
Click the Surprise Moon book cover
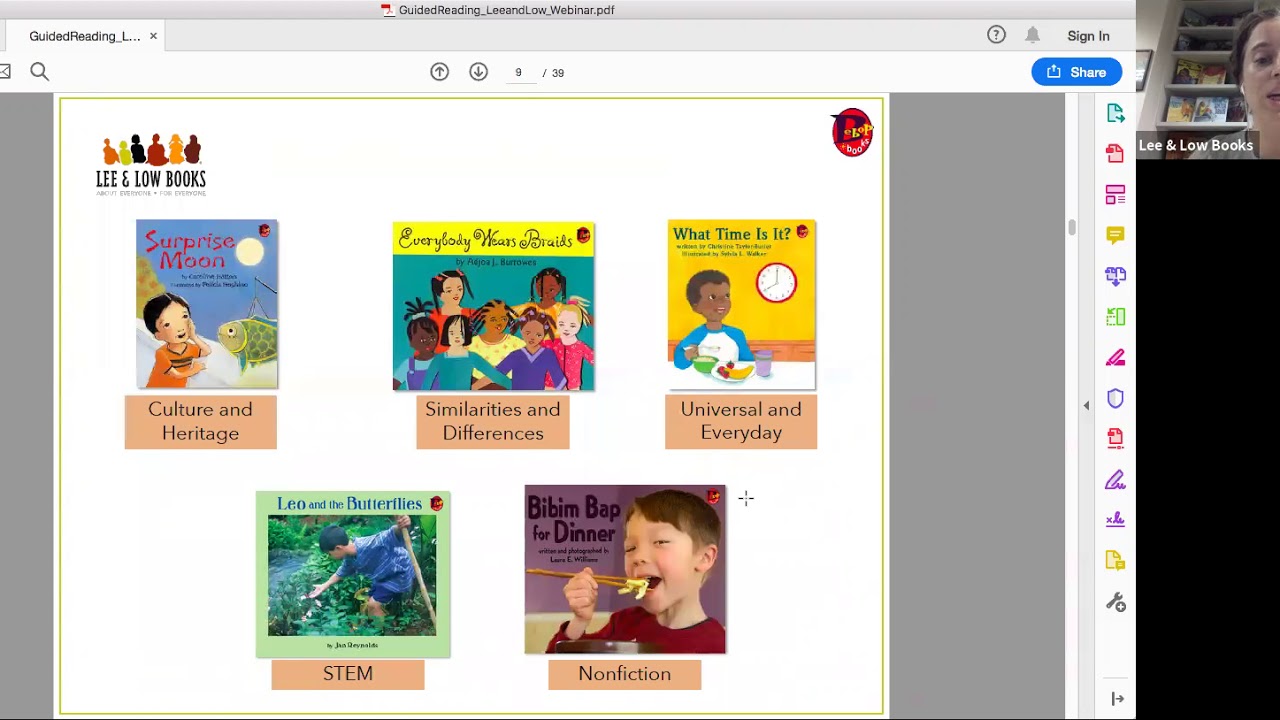click(207, 304)
